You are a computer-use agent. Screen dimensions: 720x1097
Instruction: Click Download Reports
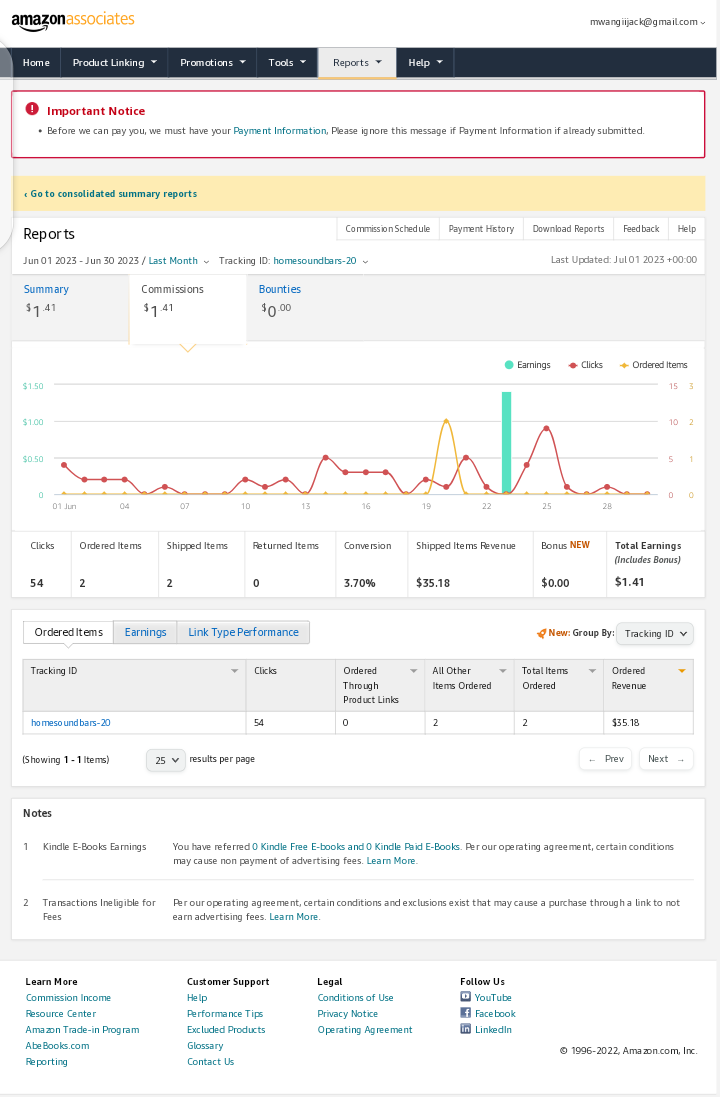coord(568,229)
